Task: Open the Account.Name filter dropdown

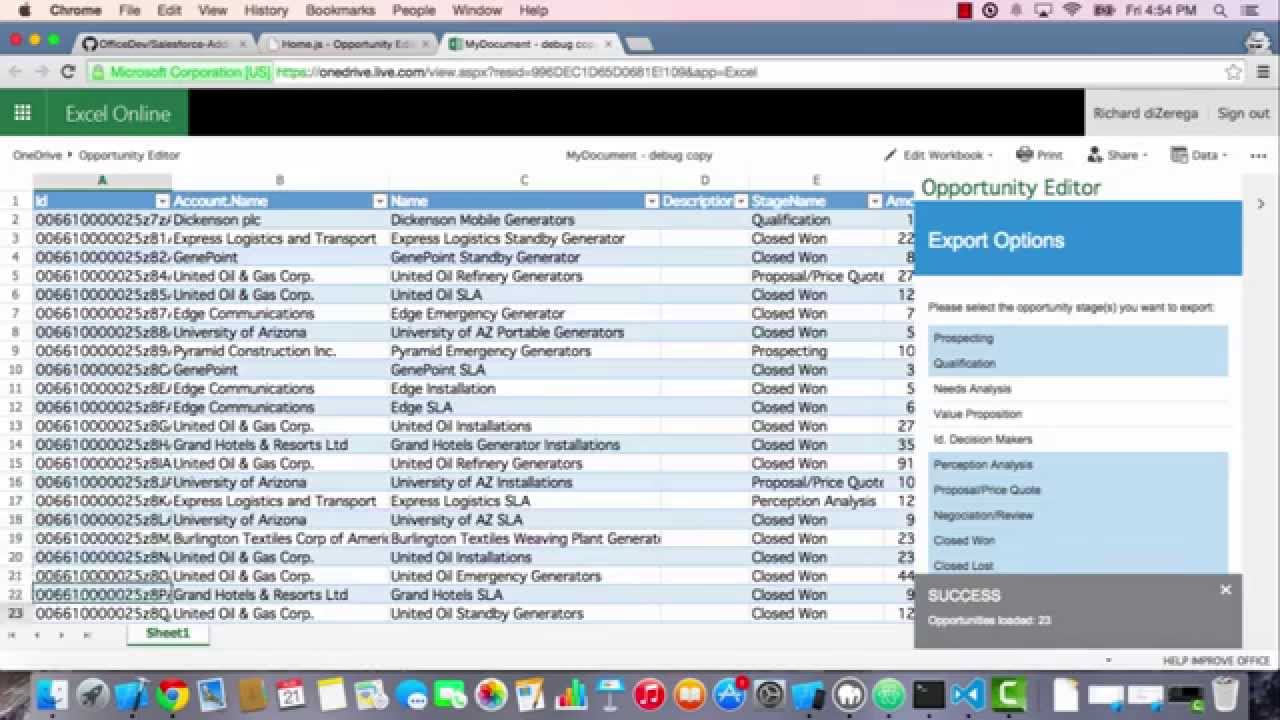Action: (379, 201)
